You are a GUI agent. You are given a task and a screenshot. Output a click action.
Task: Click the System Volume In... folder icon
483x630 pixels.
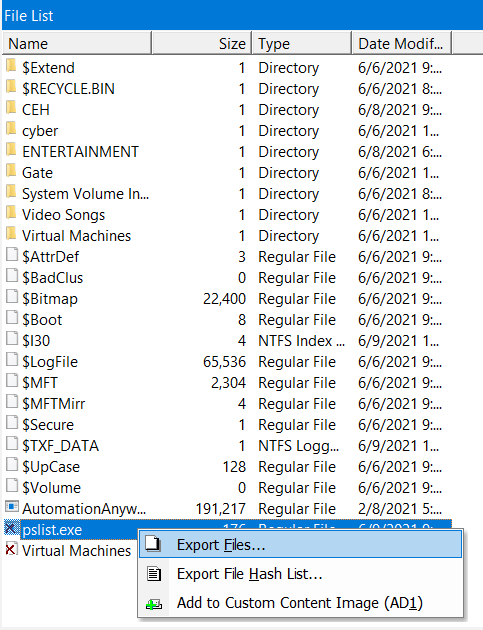pos(11,192)
